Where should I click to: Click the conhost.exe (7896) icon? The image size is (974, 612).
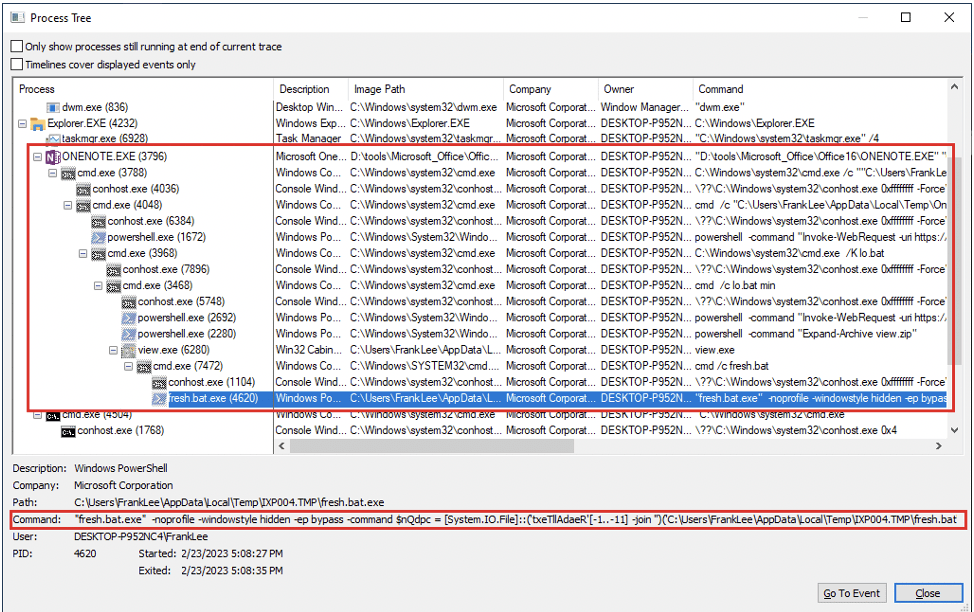pos(113,270)
